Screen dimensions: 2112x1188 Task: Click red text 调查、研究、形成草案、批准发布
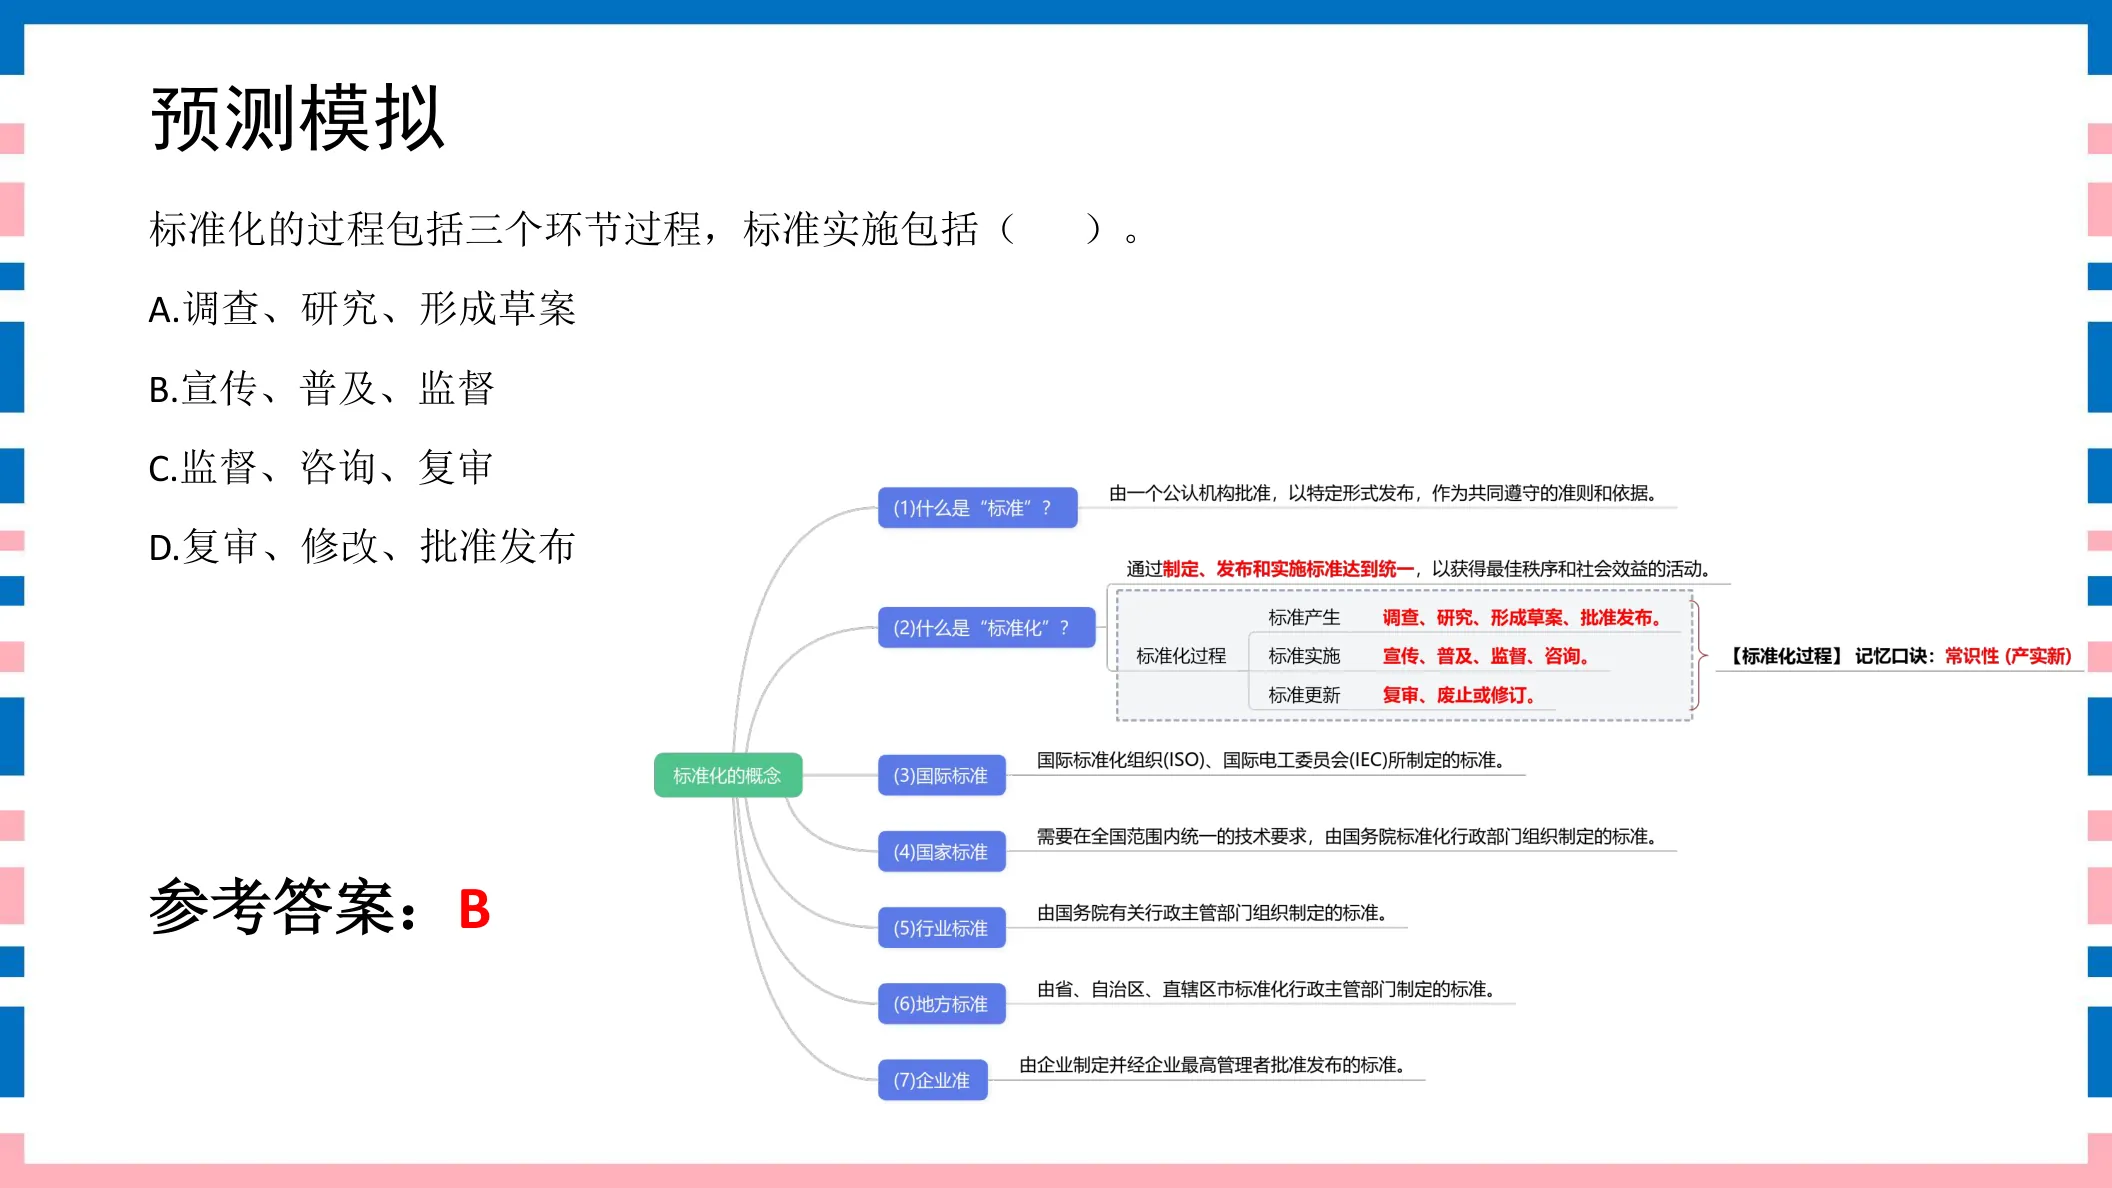coord(1522,618)
